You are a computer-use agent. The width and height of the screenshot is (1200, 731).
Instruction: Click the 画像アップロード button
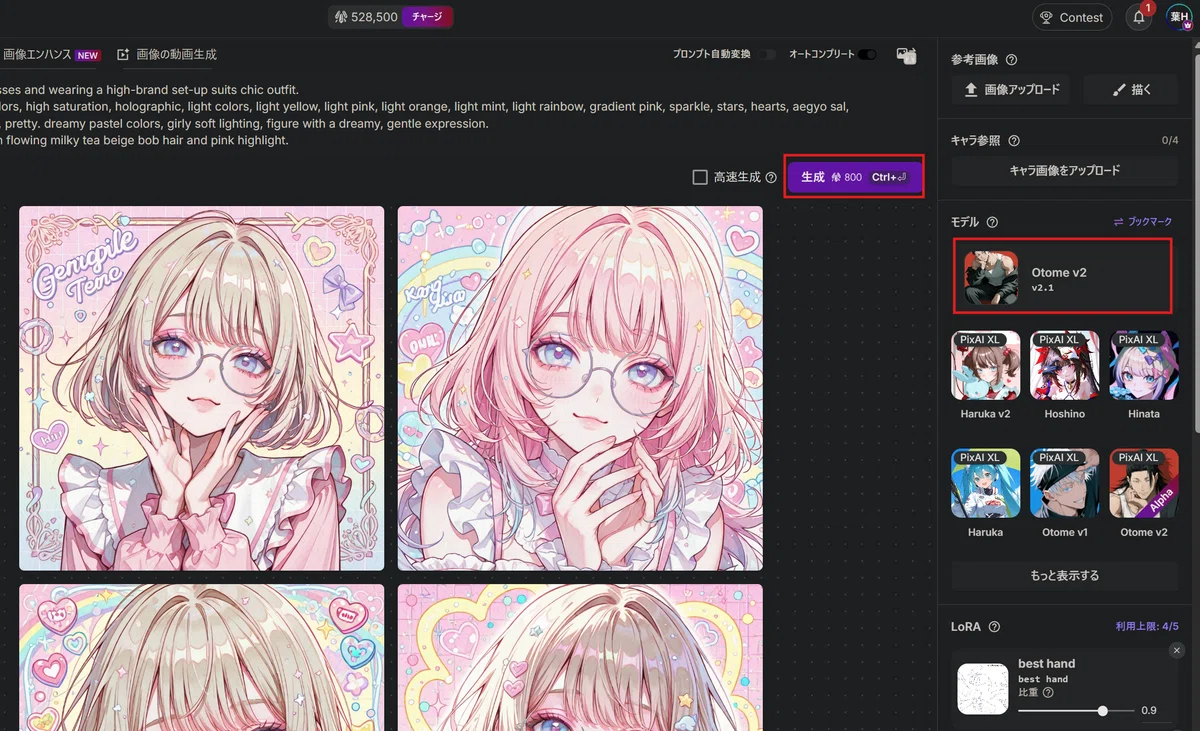tap(1011, 89)
